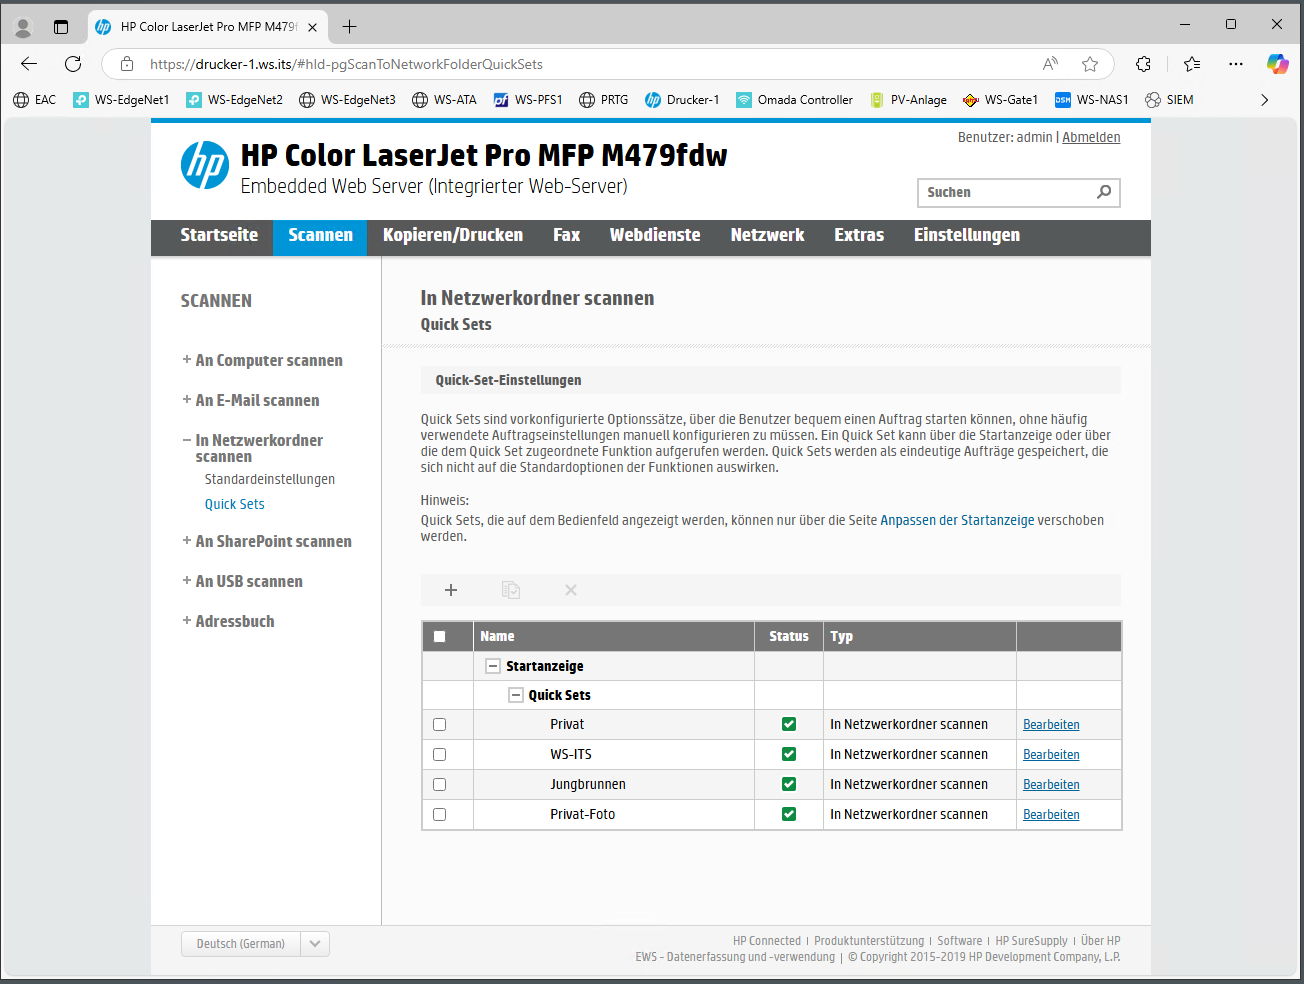Check the Privat-Foto Quick Set checkbox

(440, 815)
